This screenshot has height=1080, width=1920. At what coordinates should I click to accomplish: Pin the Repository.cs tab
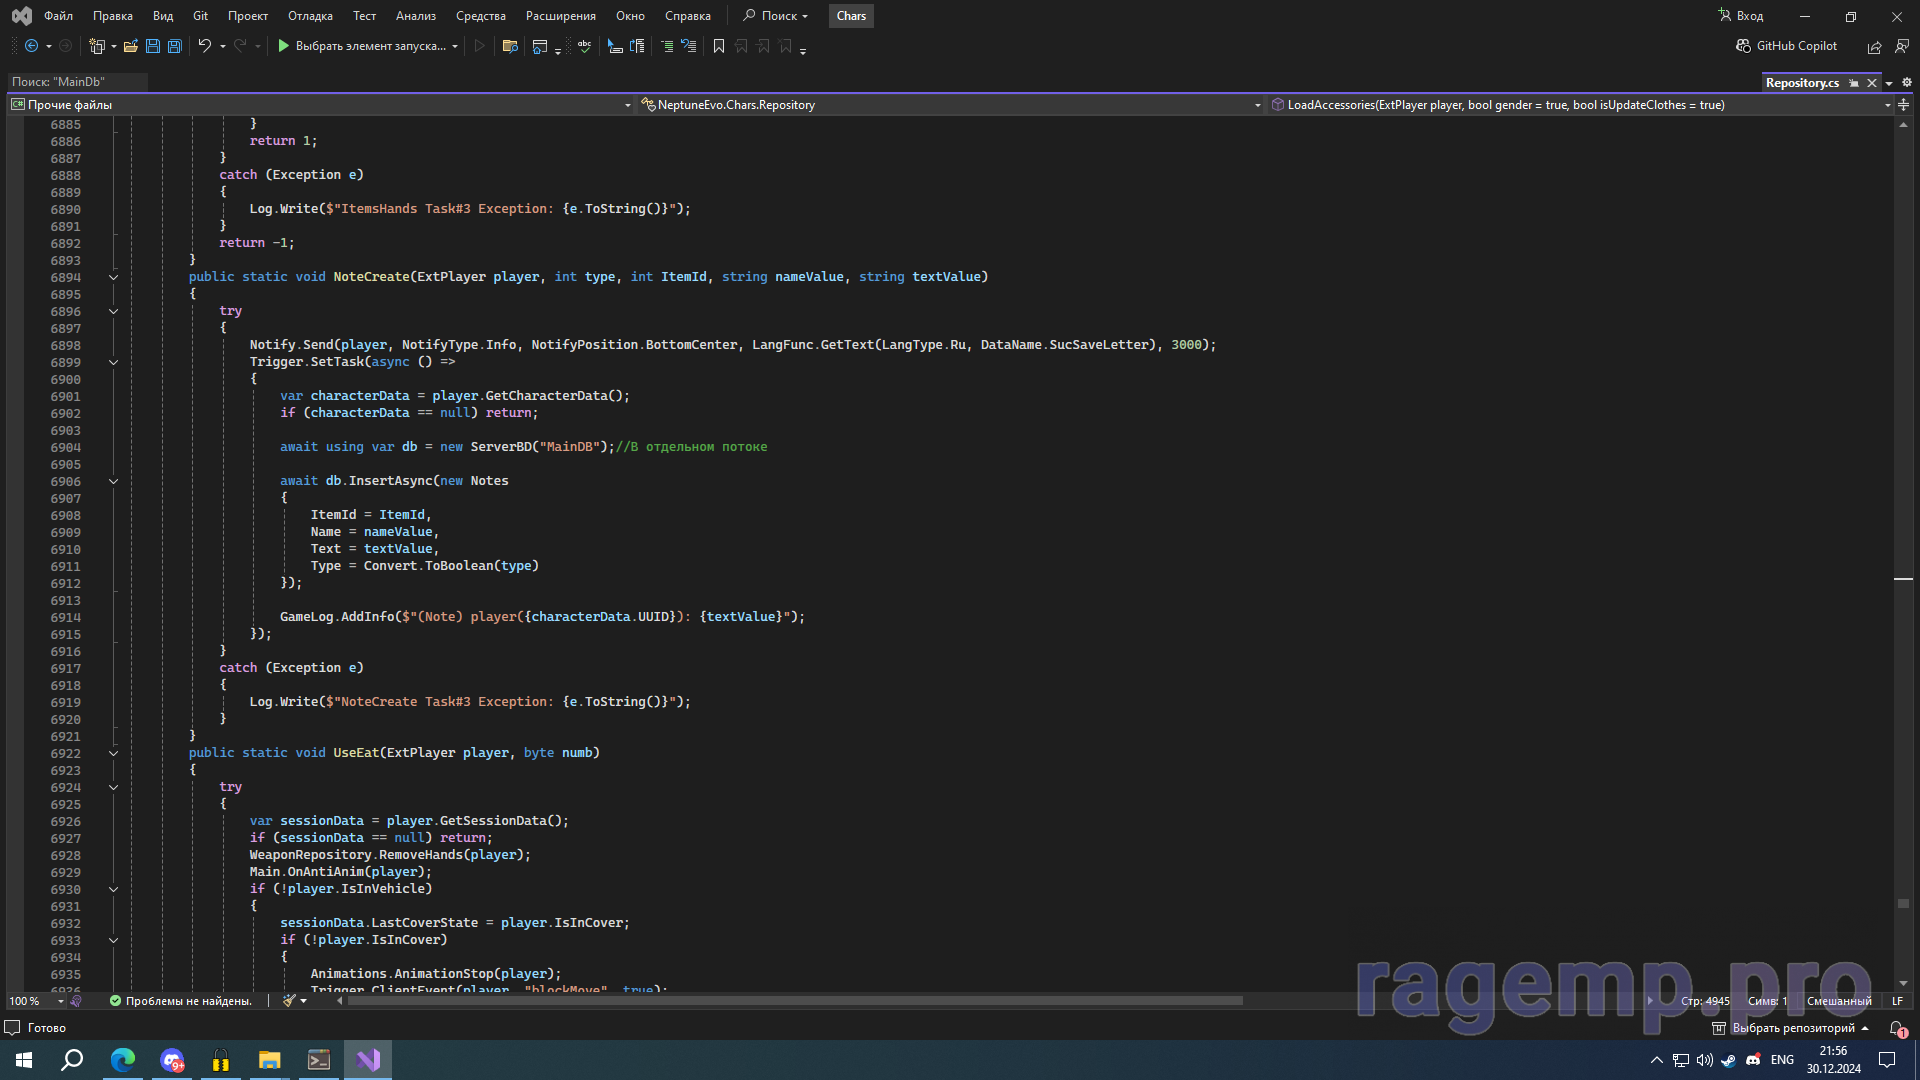1853,83
